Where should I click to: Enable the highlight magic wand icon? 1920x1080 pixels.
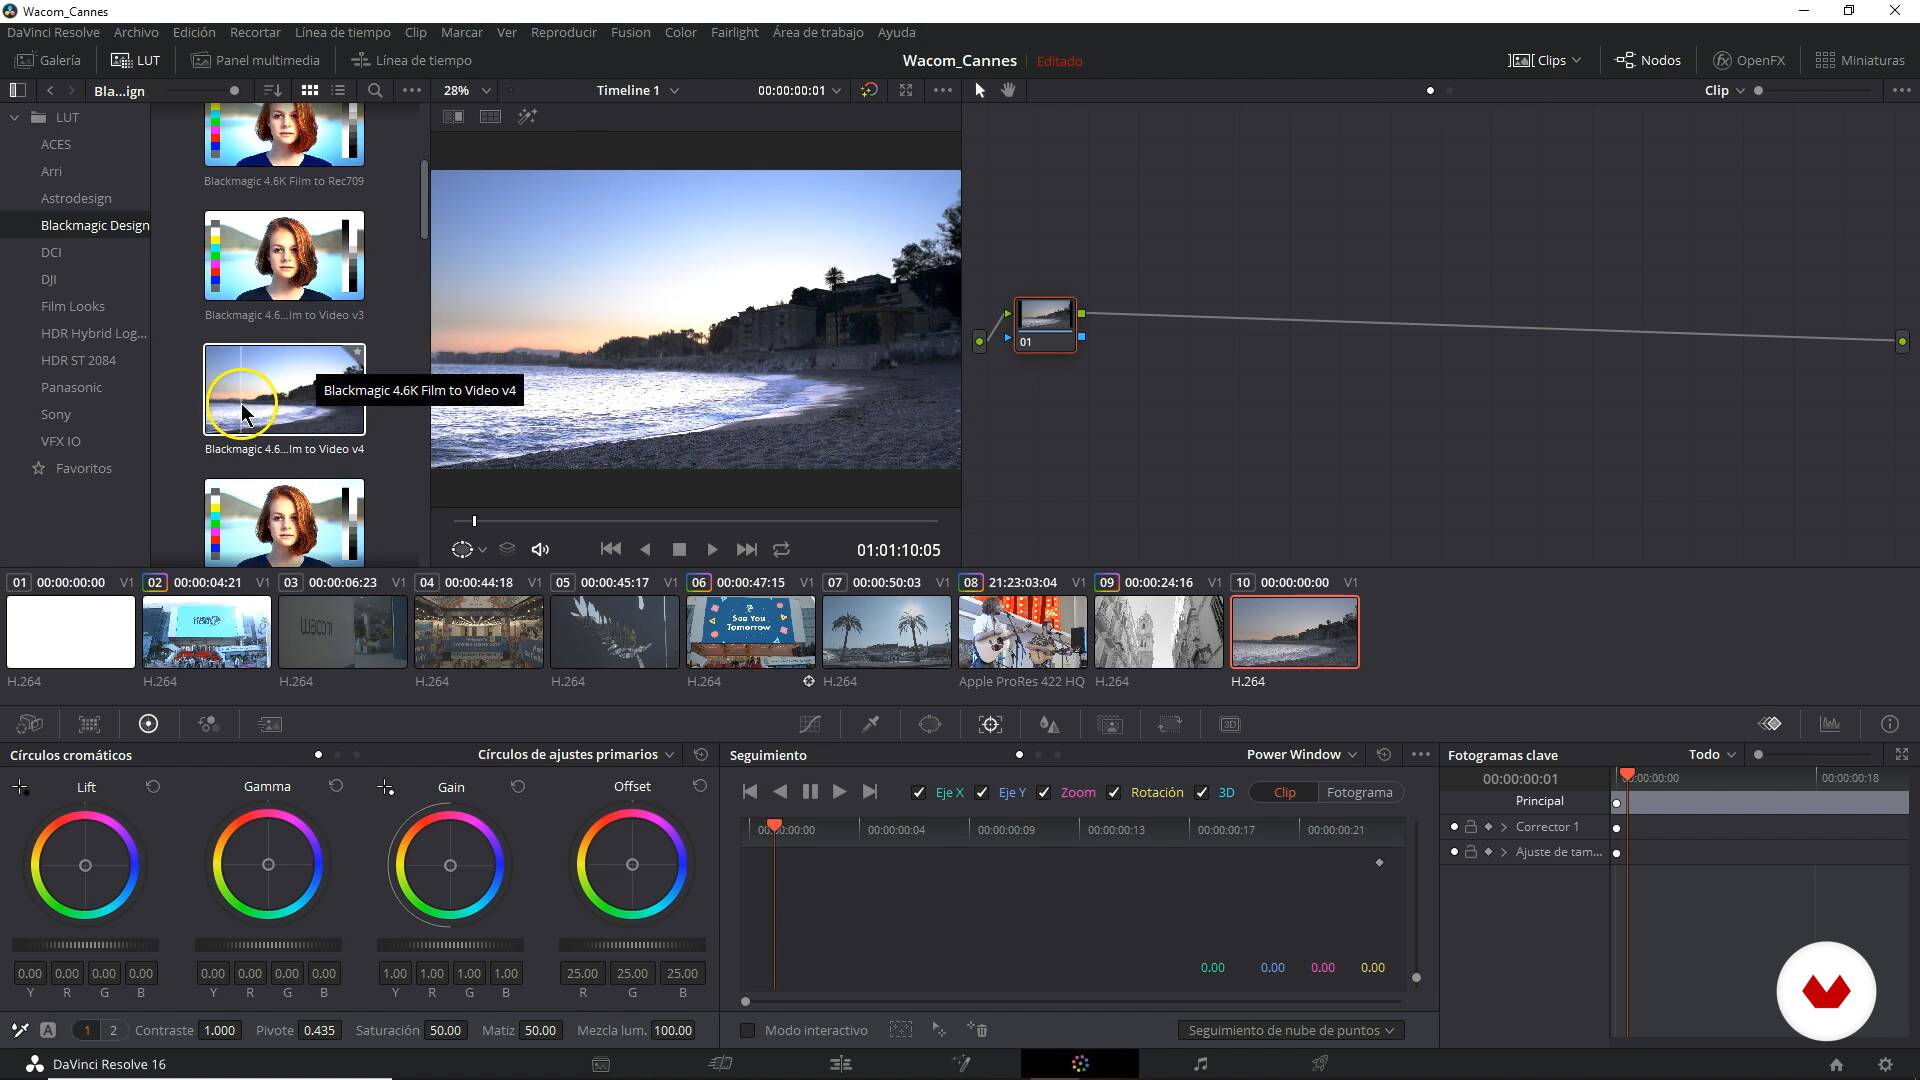[x=528, y=117]
